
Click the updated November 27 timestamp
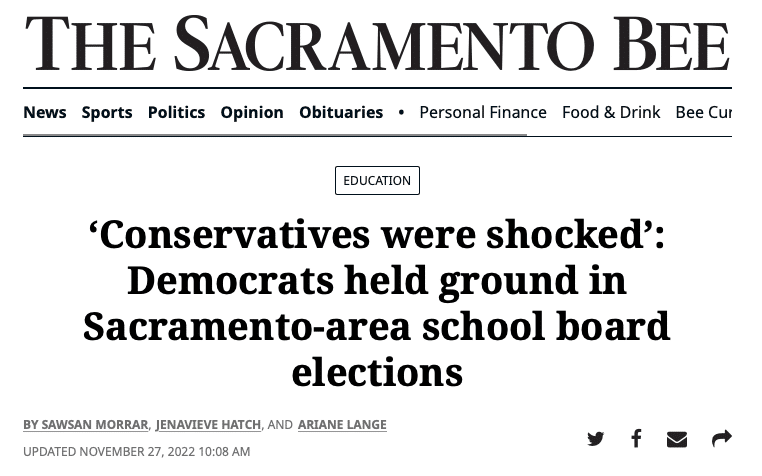[137, 452]
